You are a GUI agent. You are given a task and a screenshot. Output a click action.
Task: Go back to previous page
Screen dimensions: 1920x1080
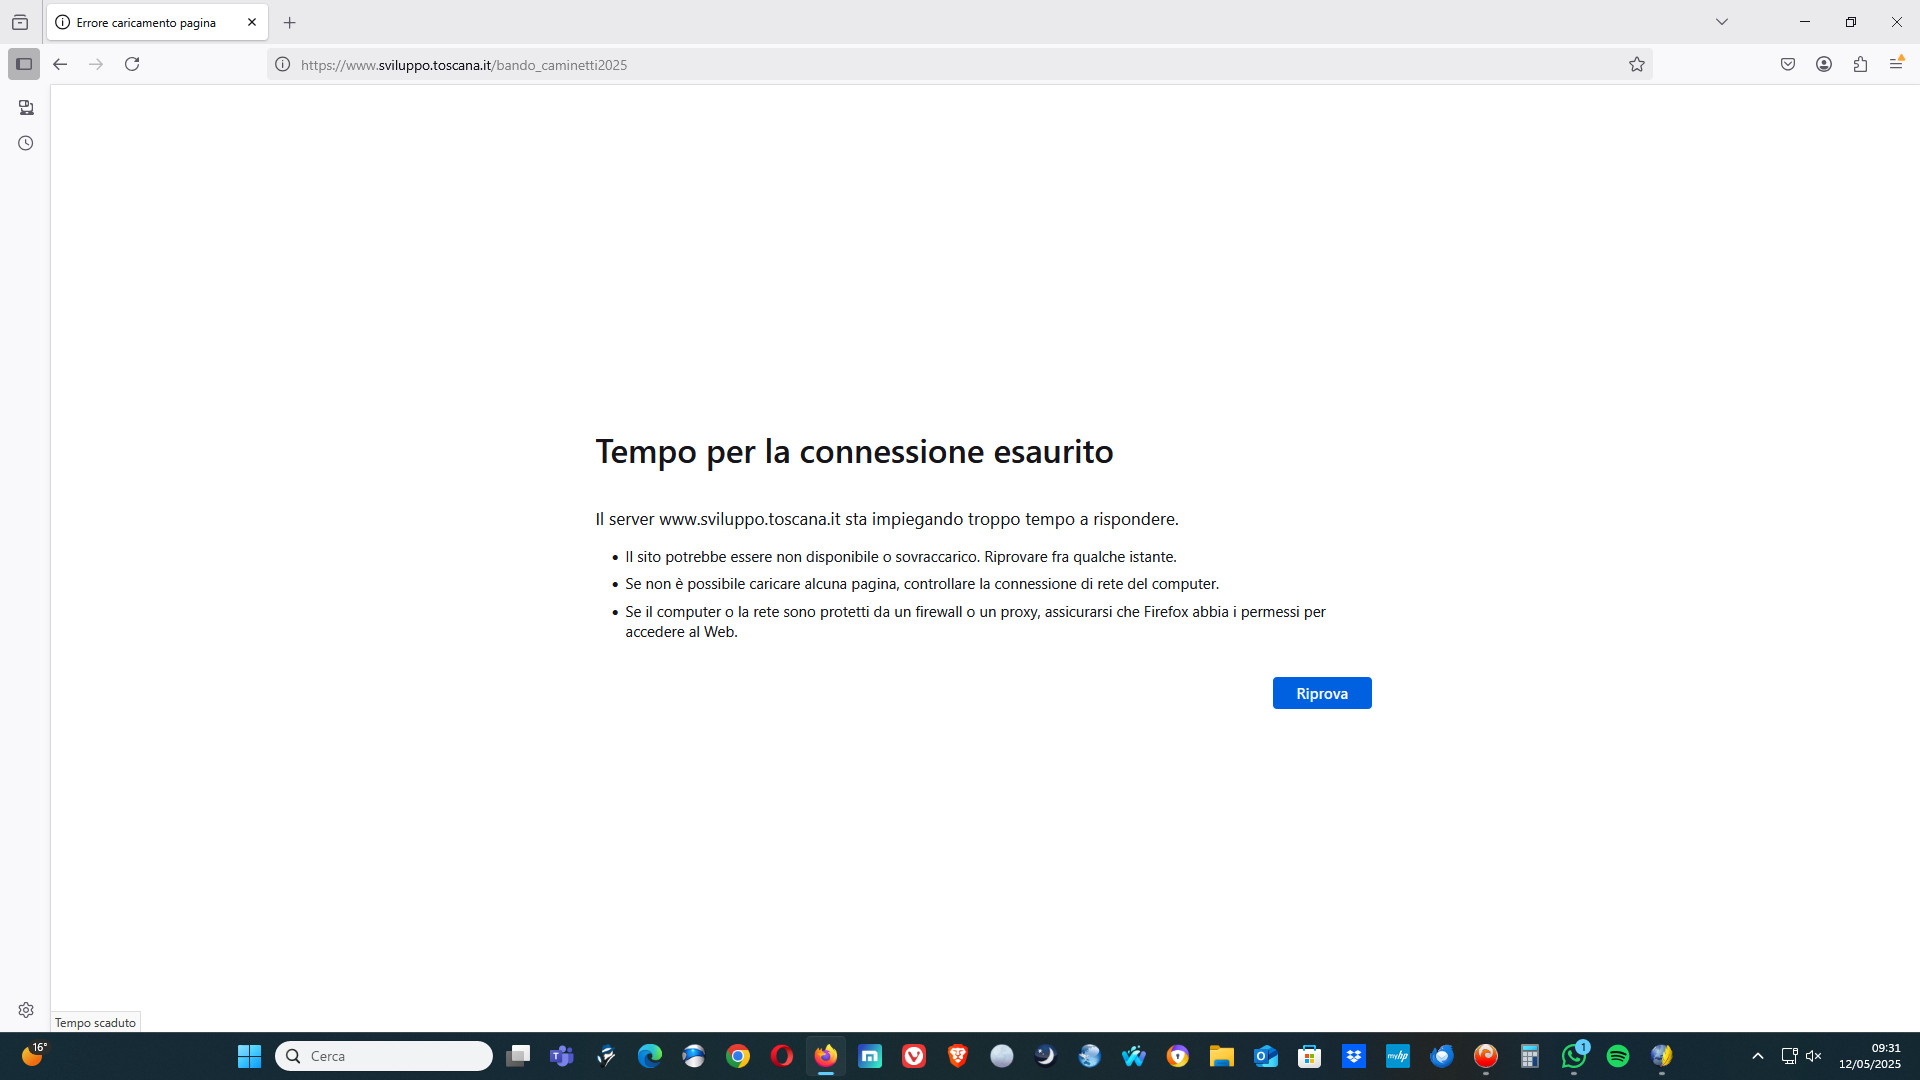pyautogui.click(x=60, y=64)
